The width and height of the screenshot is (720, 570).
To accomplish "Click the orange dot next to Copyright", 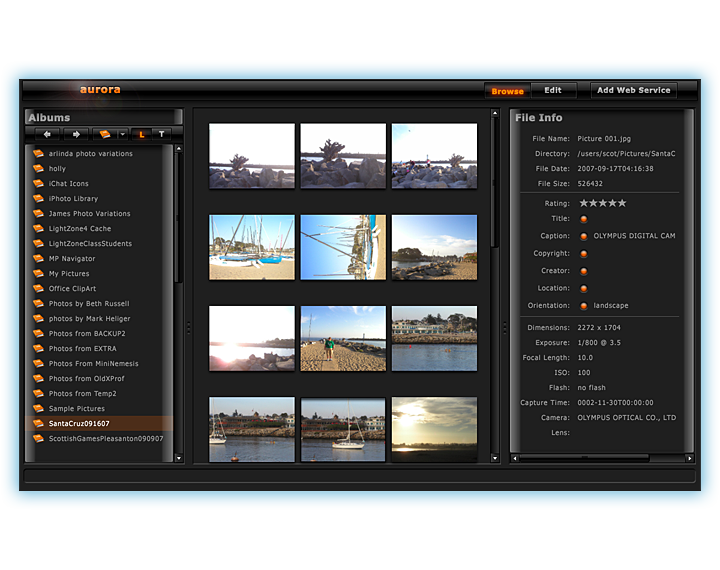I will click(x=584, y=254).
